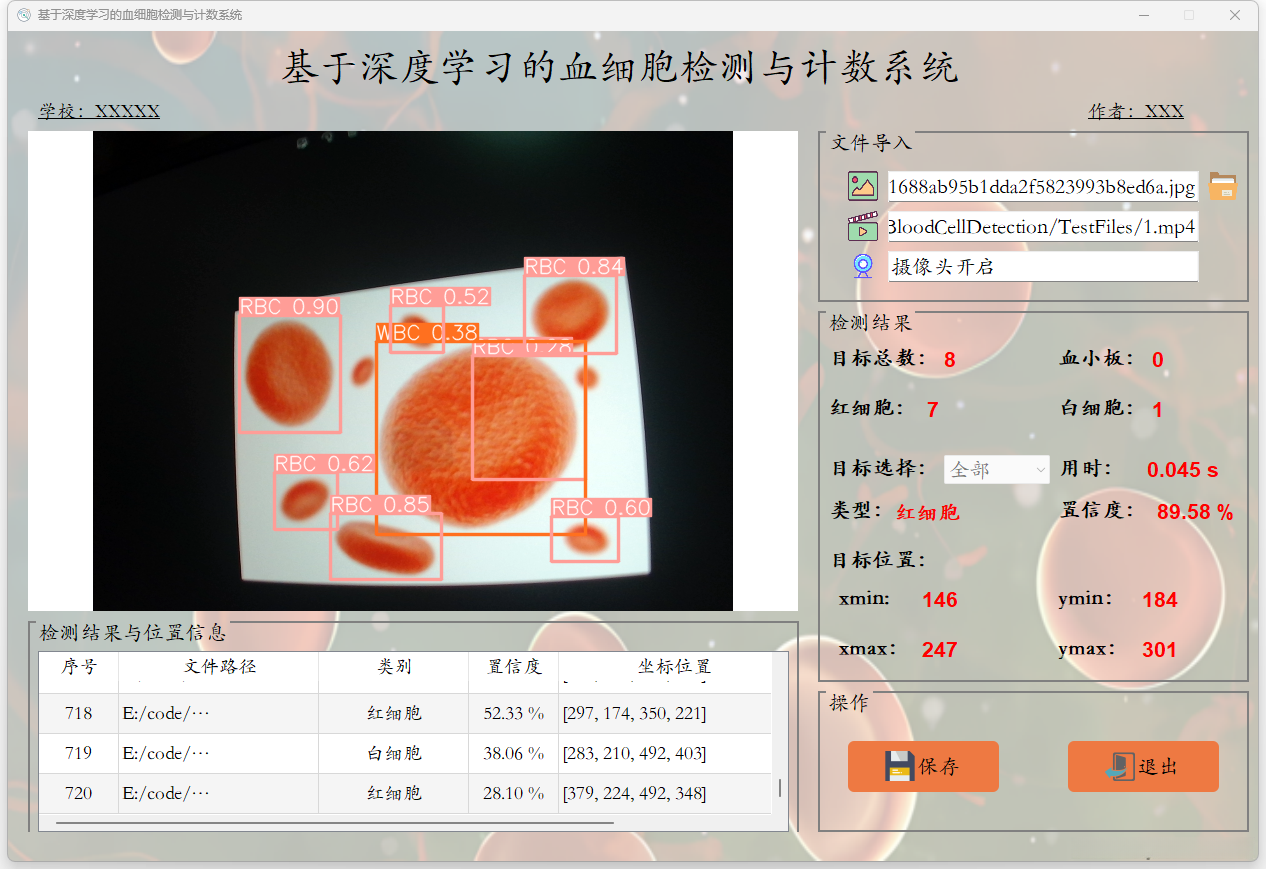Screen dimensions: 1266x869
Task: Click the exit door icon on 退出 button
Action: tap(1122, 765)
